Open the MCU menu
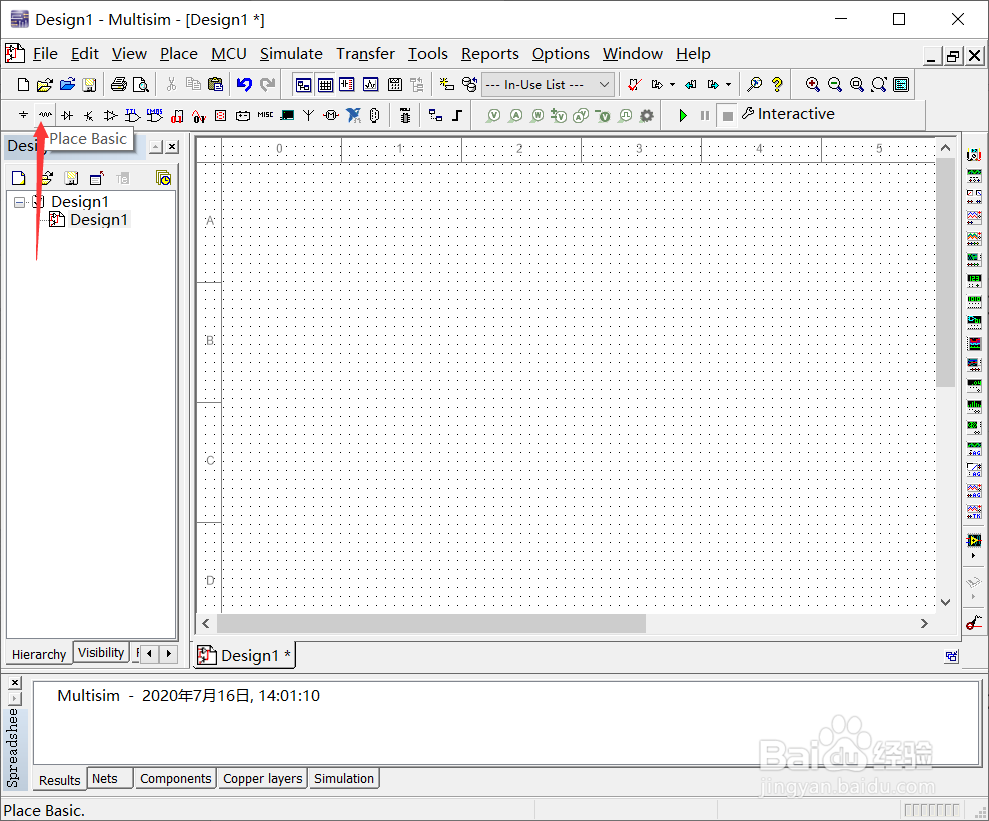This screenshot has height=821, width=989. click(228, 54)
